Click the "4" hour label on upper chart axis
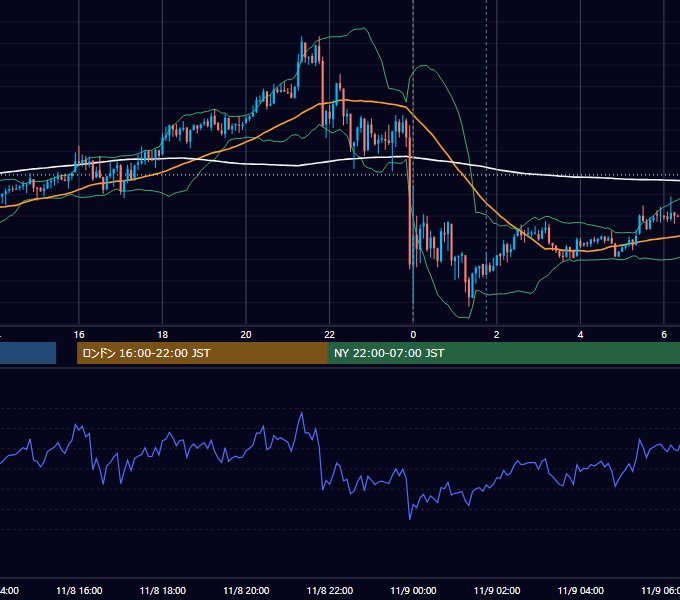680x600 pixels. tap(580, 335)
